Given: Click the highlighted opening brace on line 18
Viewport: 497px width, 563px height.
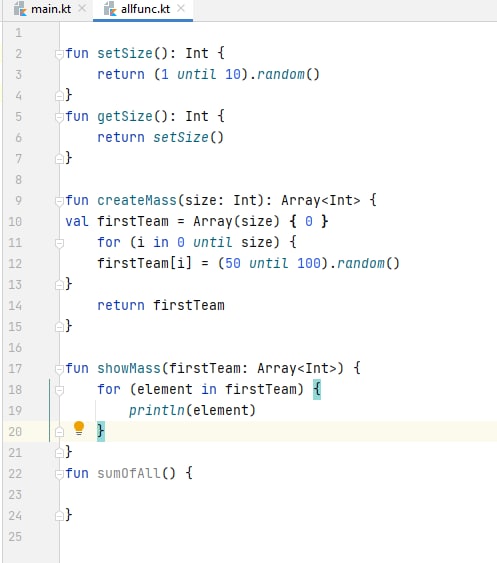Looking at the screenshot, I should (317, 390).
